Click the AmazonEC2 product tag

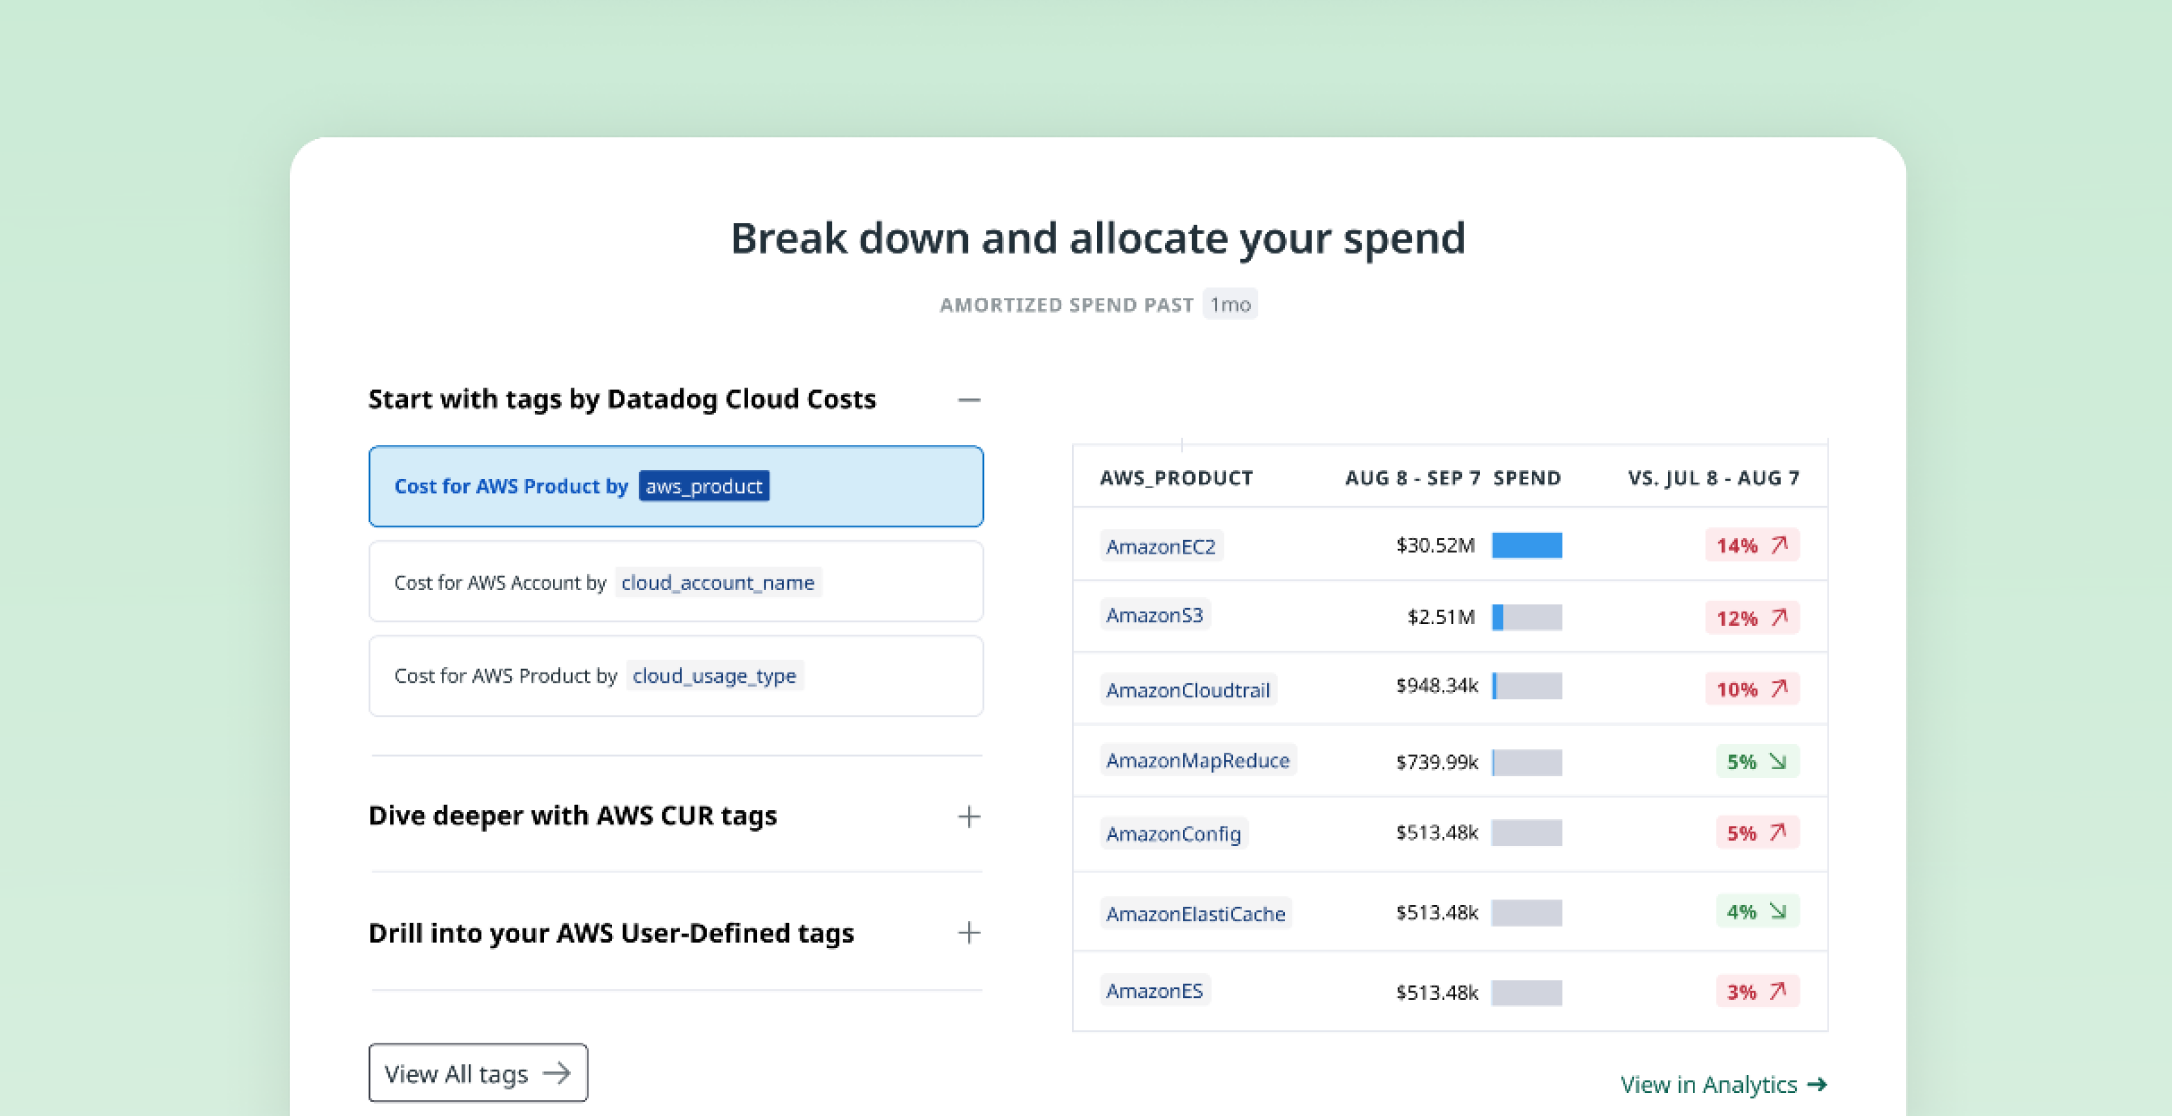[1161, 546]
